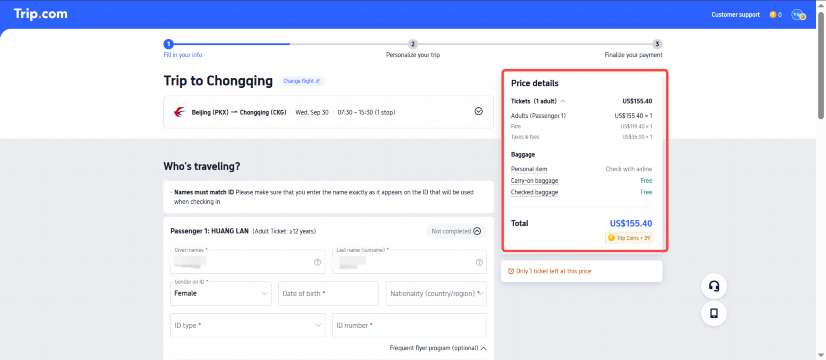Select the 'Only 1 ticket left' notice
Viewport: 826px width, 360px height.
point(582,271)
